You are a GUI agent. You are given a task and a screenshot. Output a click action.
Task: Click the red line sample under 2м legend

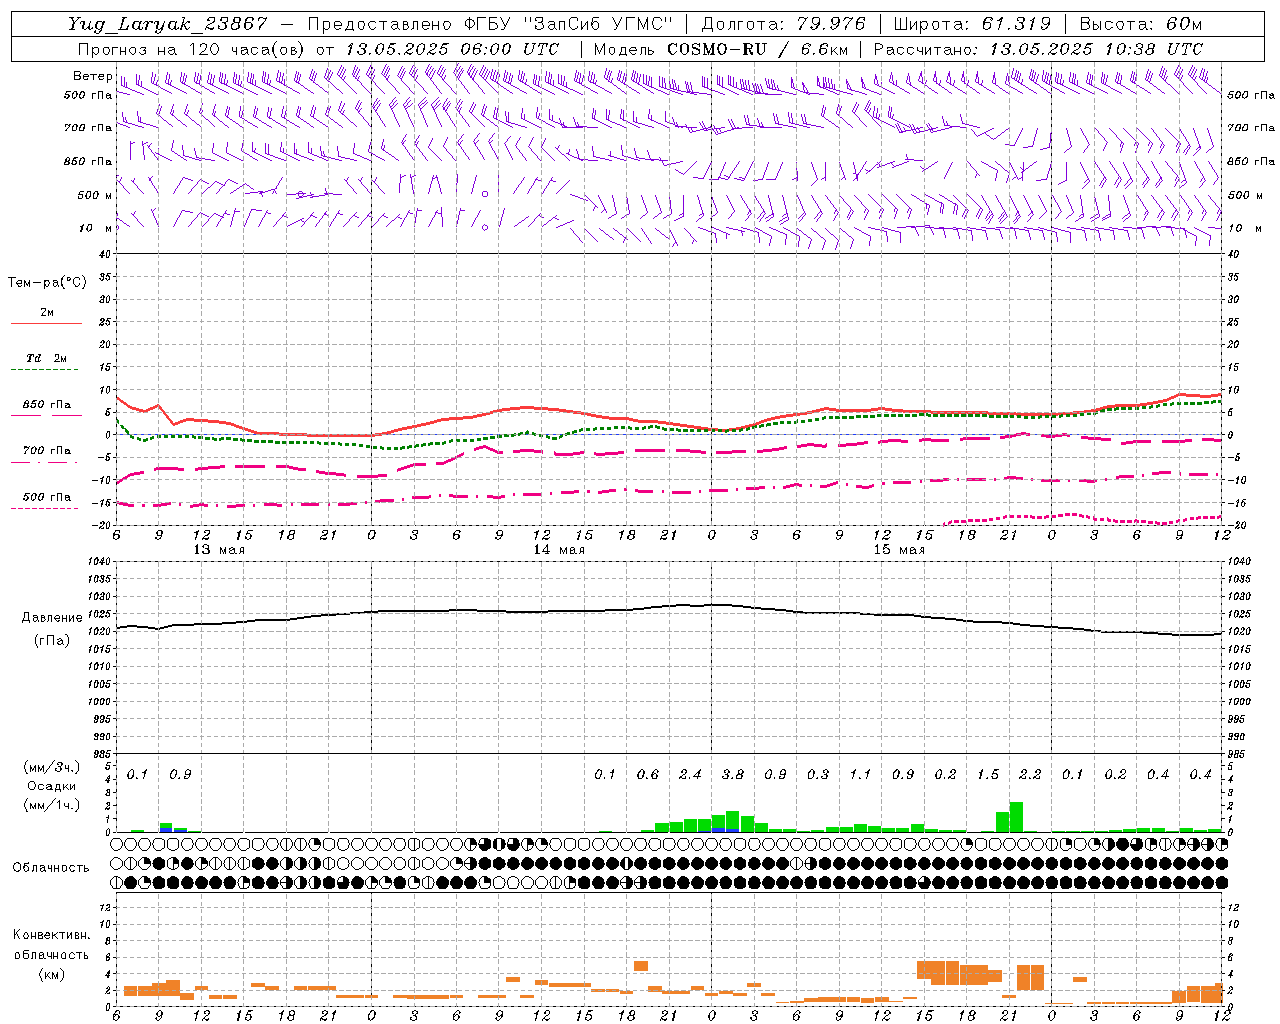46,323
